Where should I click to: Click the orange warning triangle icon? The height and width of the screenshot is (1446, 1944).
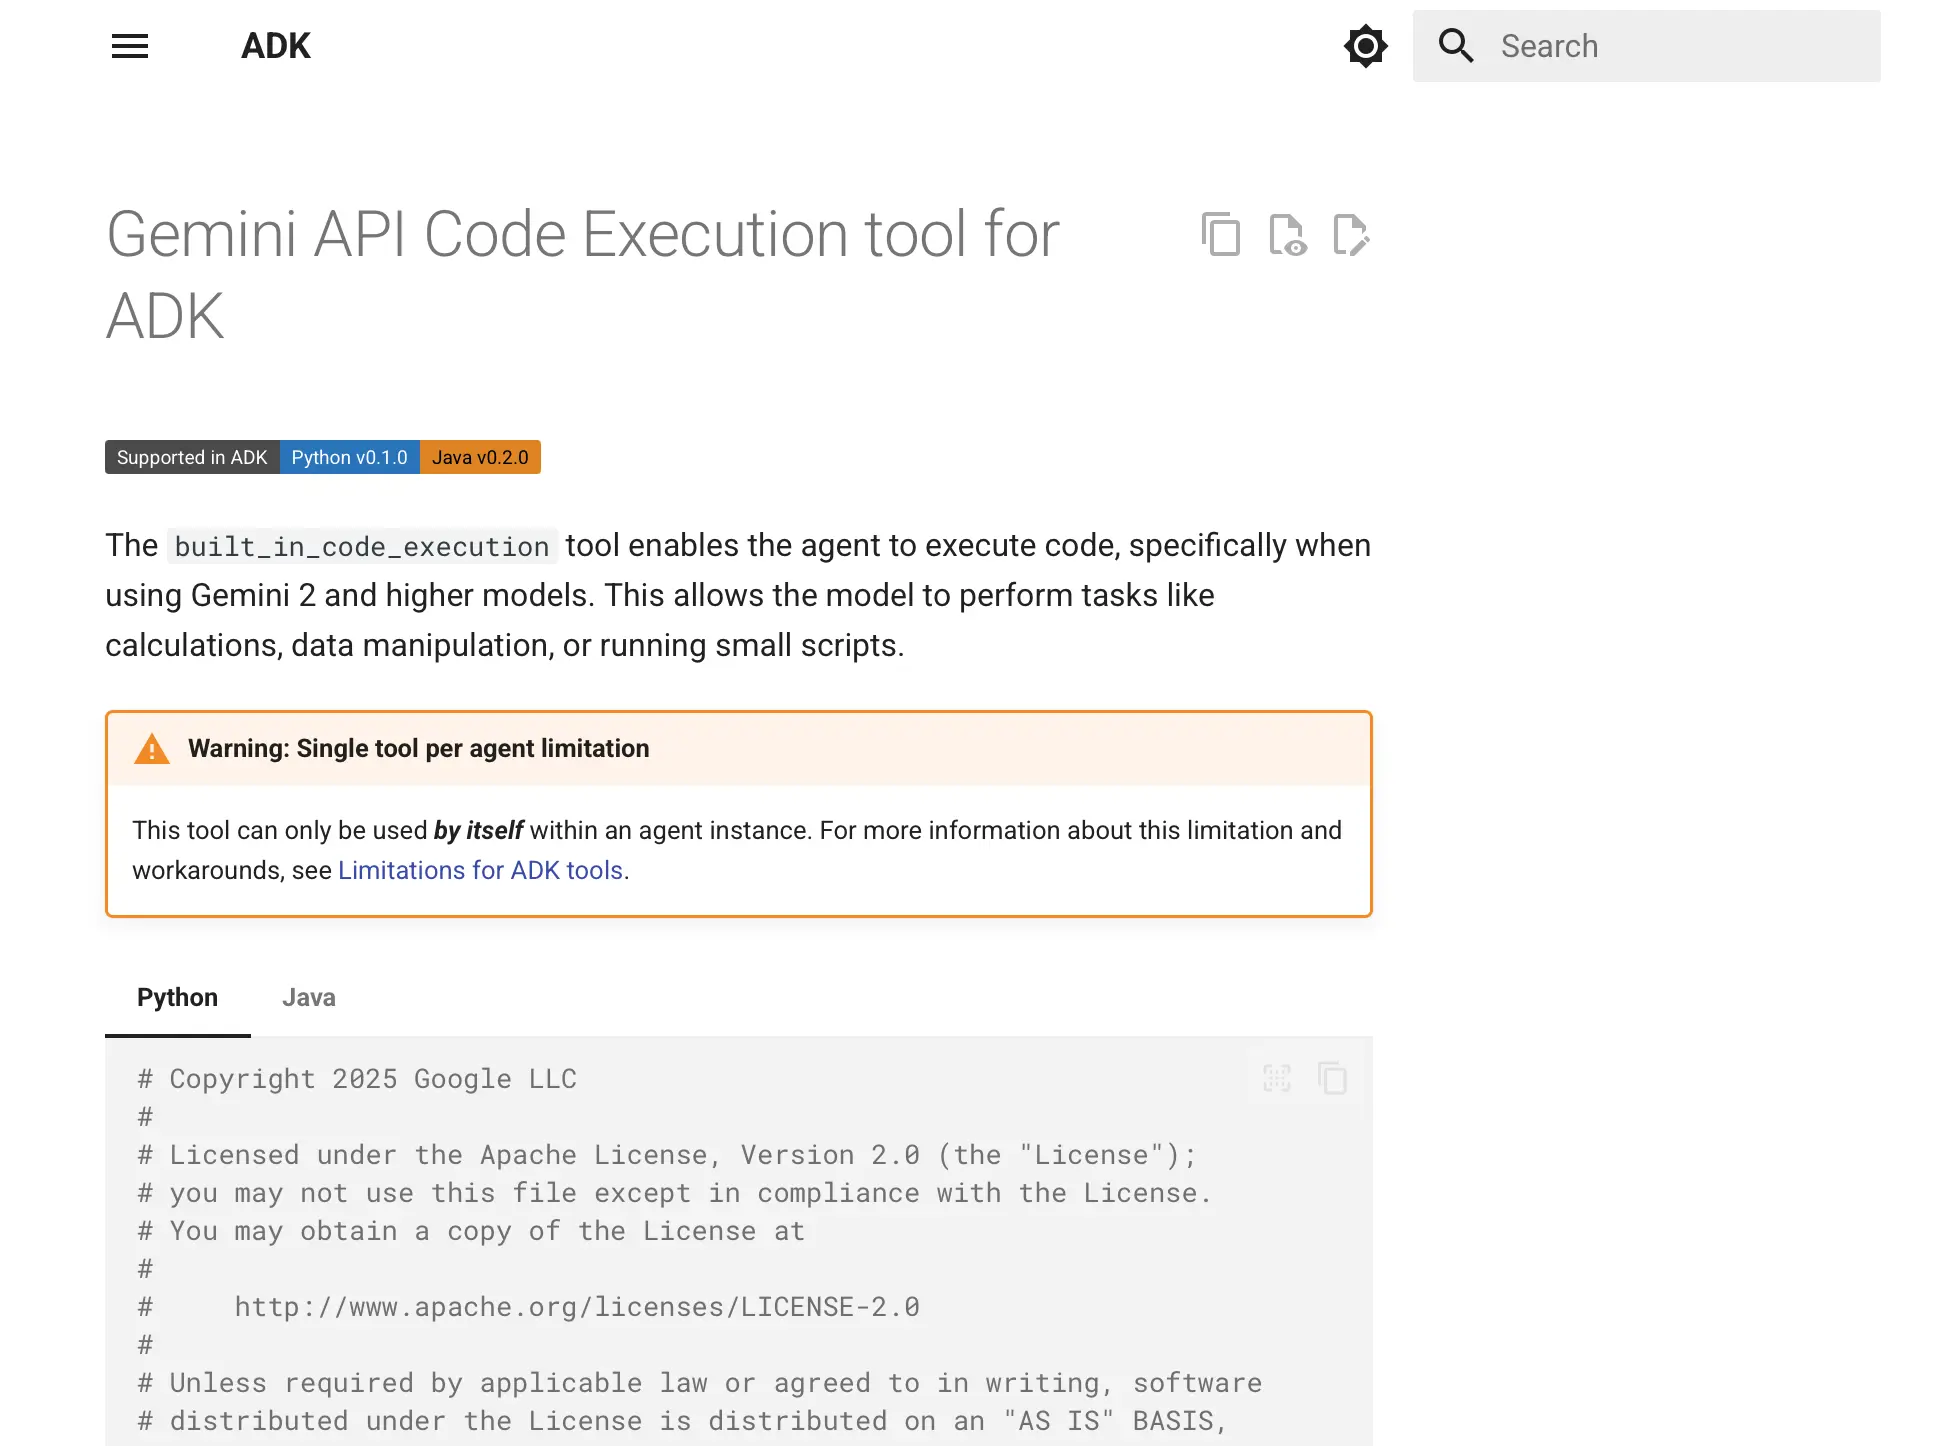(152, 749)
